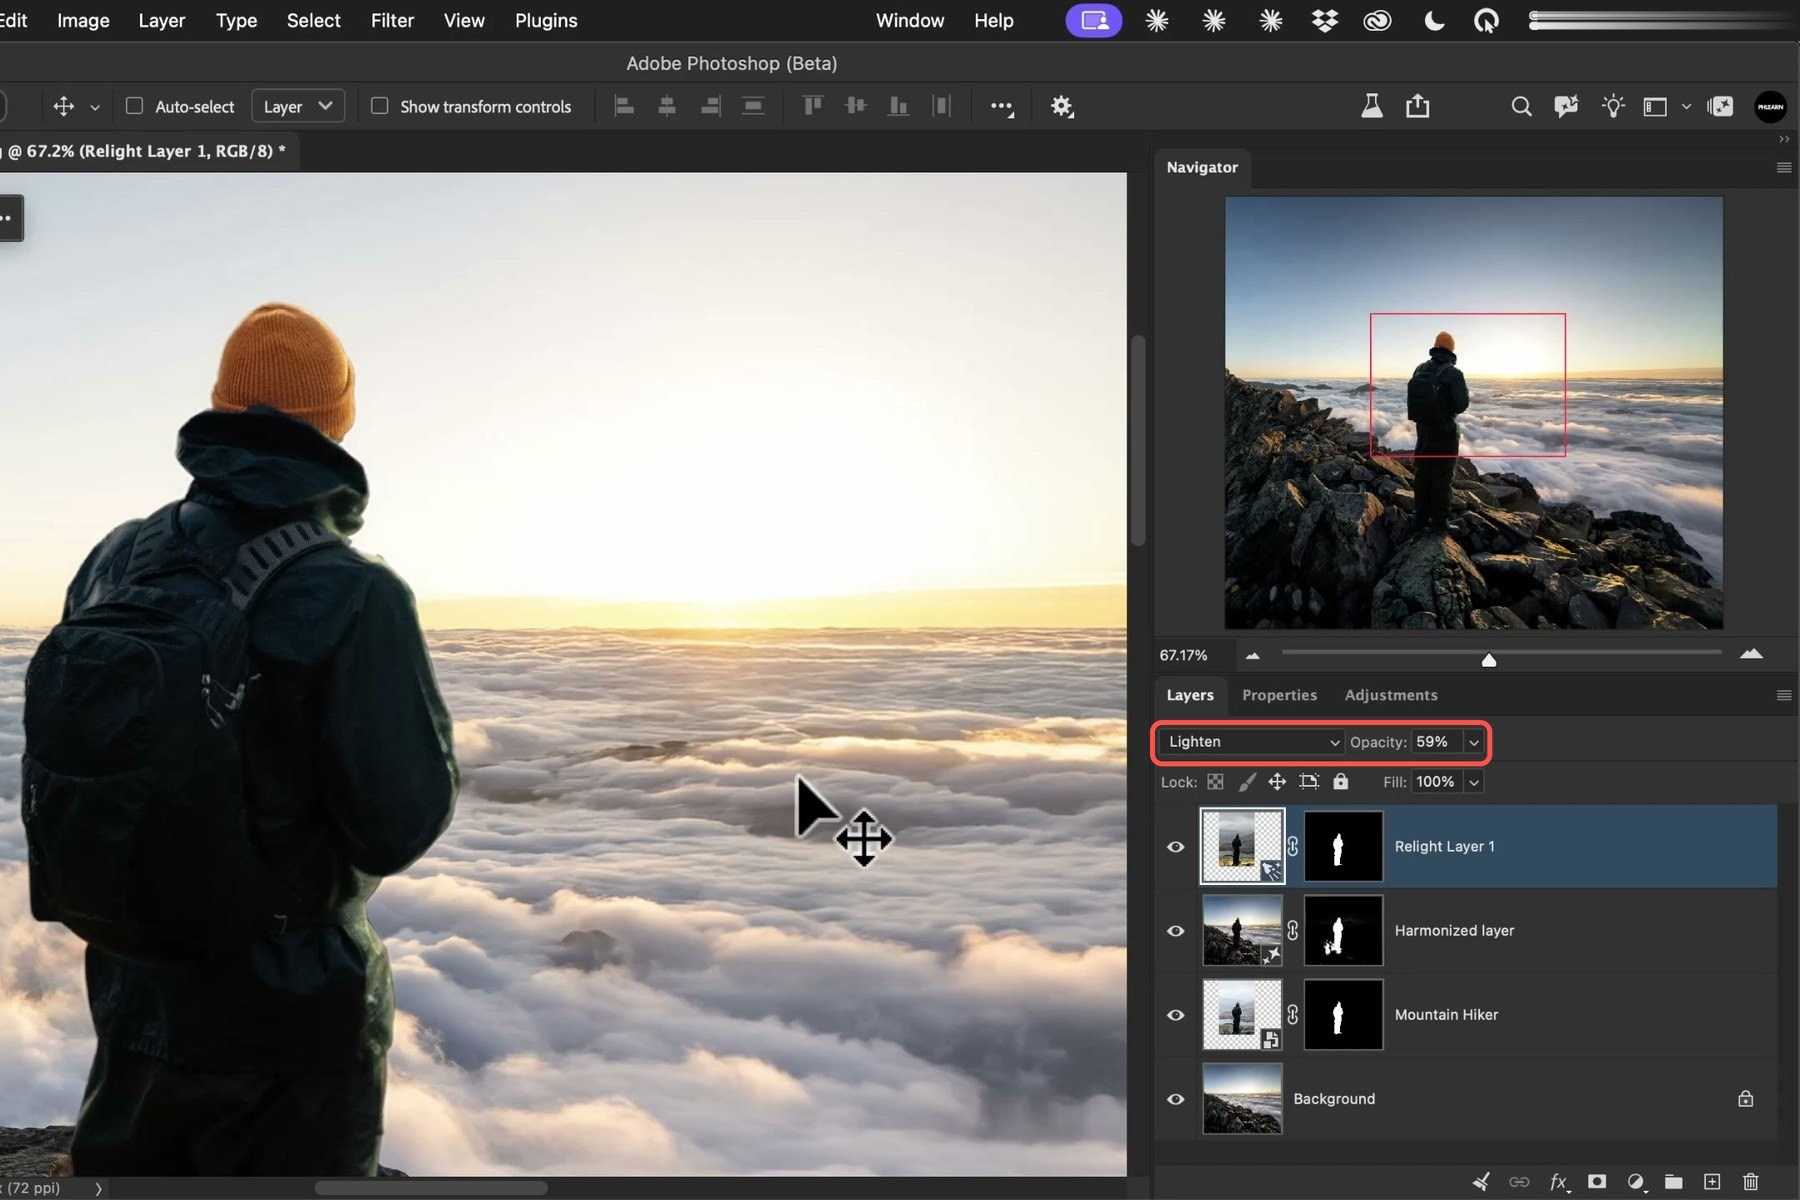Align top edges icon

(x=812, y=106)
